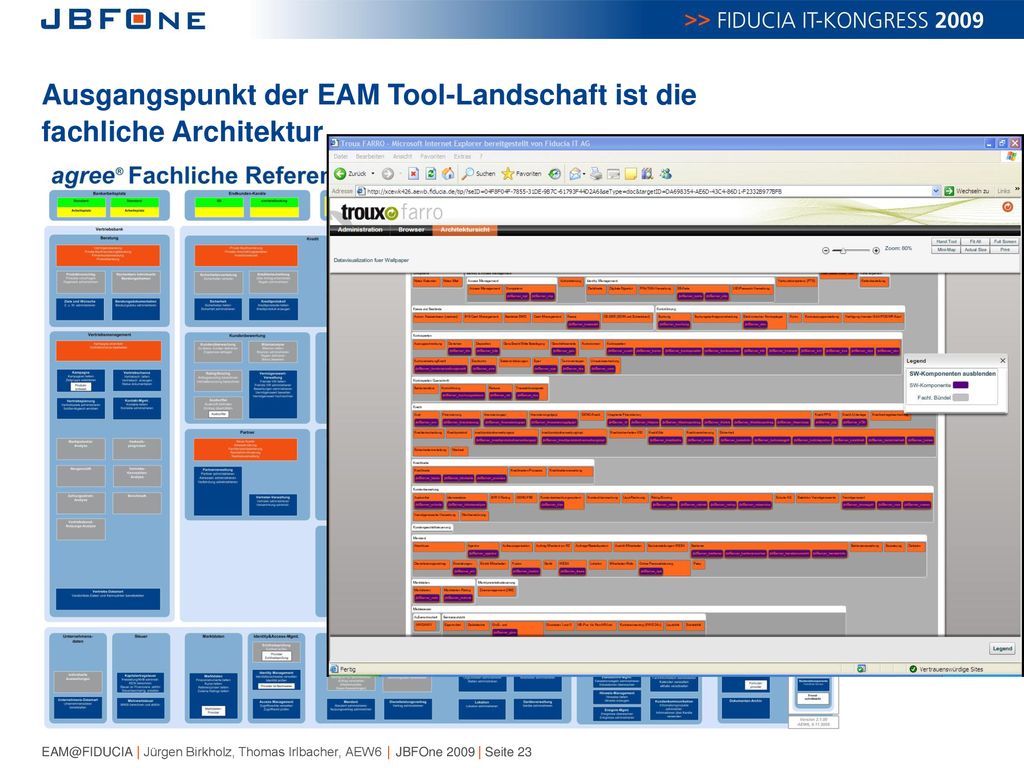Screen dimensions: 1024x768
Task: Click the purple SW-Komponente swatch
Action: 961,385
